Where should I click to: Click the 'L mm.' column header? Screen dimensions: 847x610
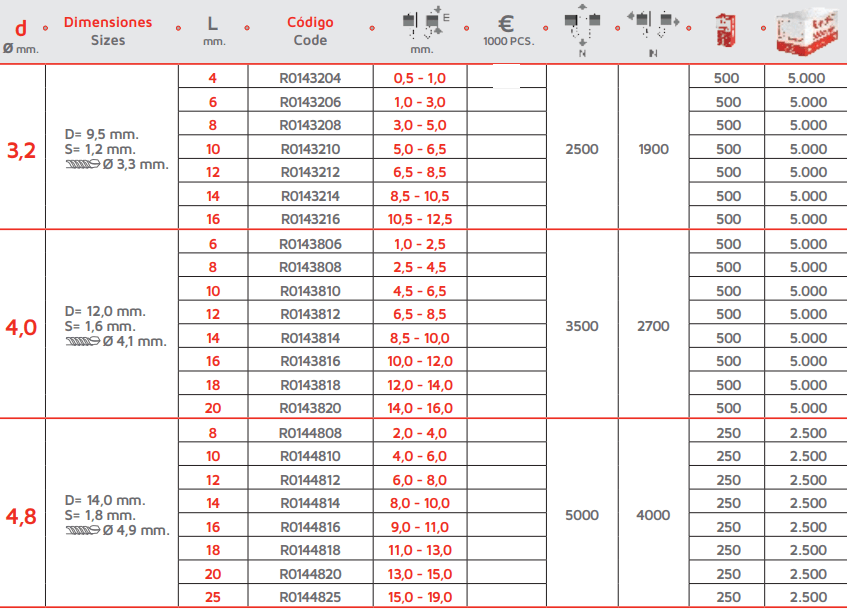click(214, 30)
